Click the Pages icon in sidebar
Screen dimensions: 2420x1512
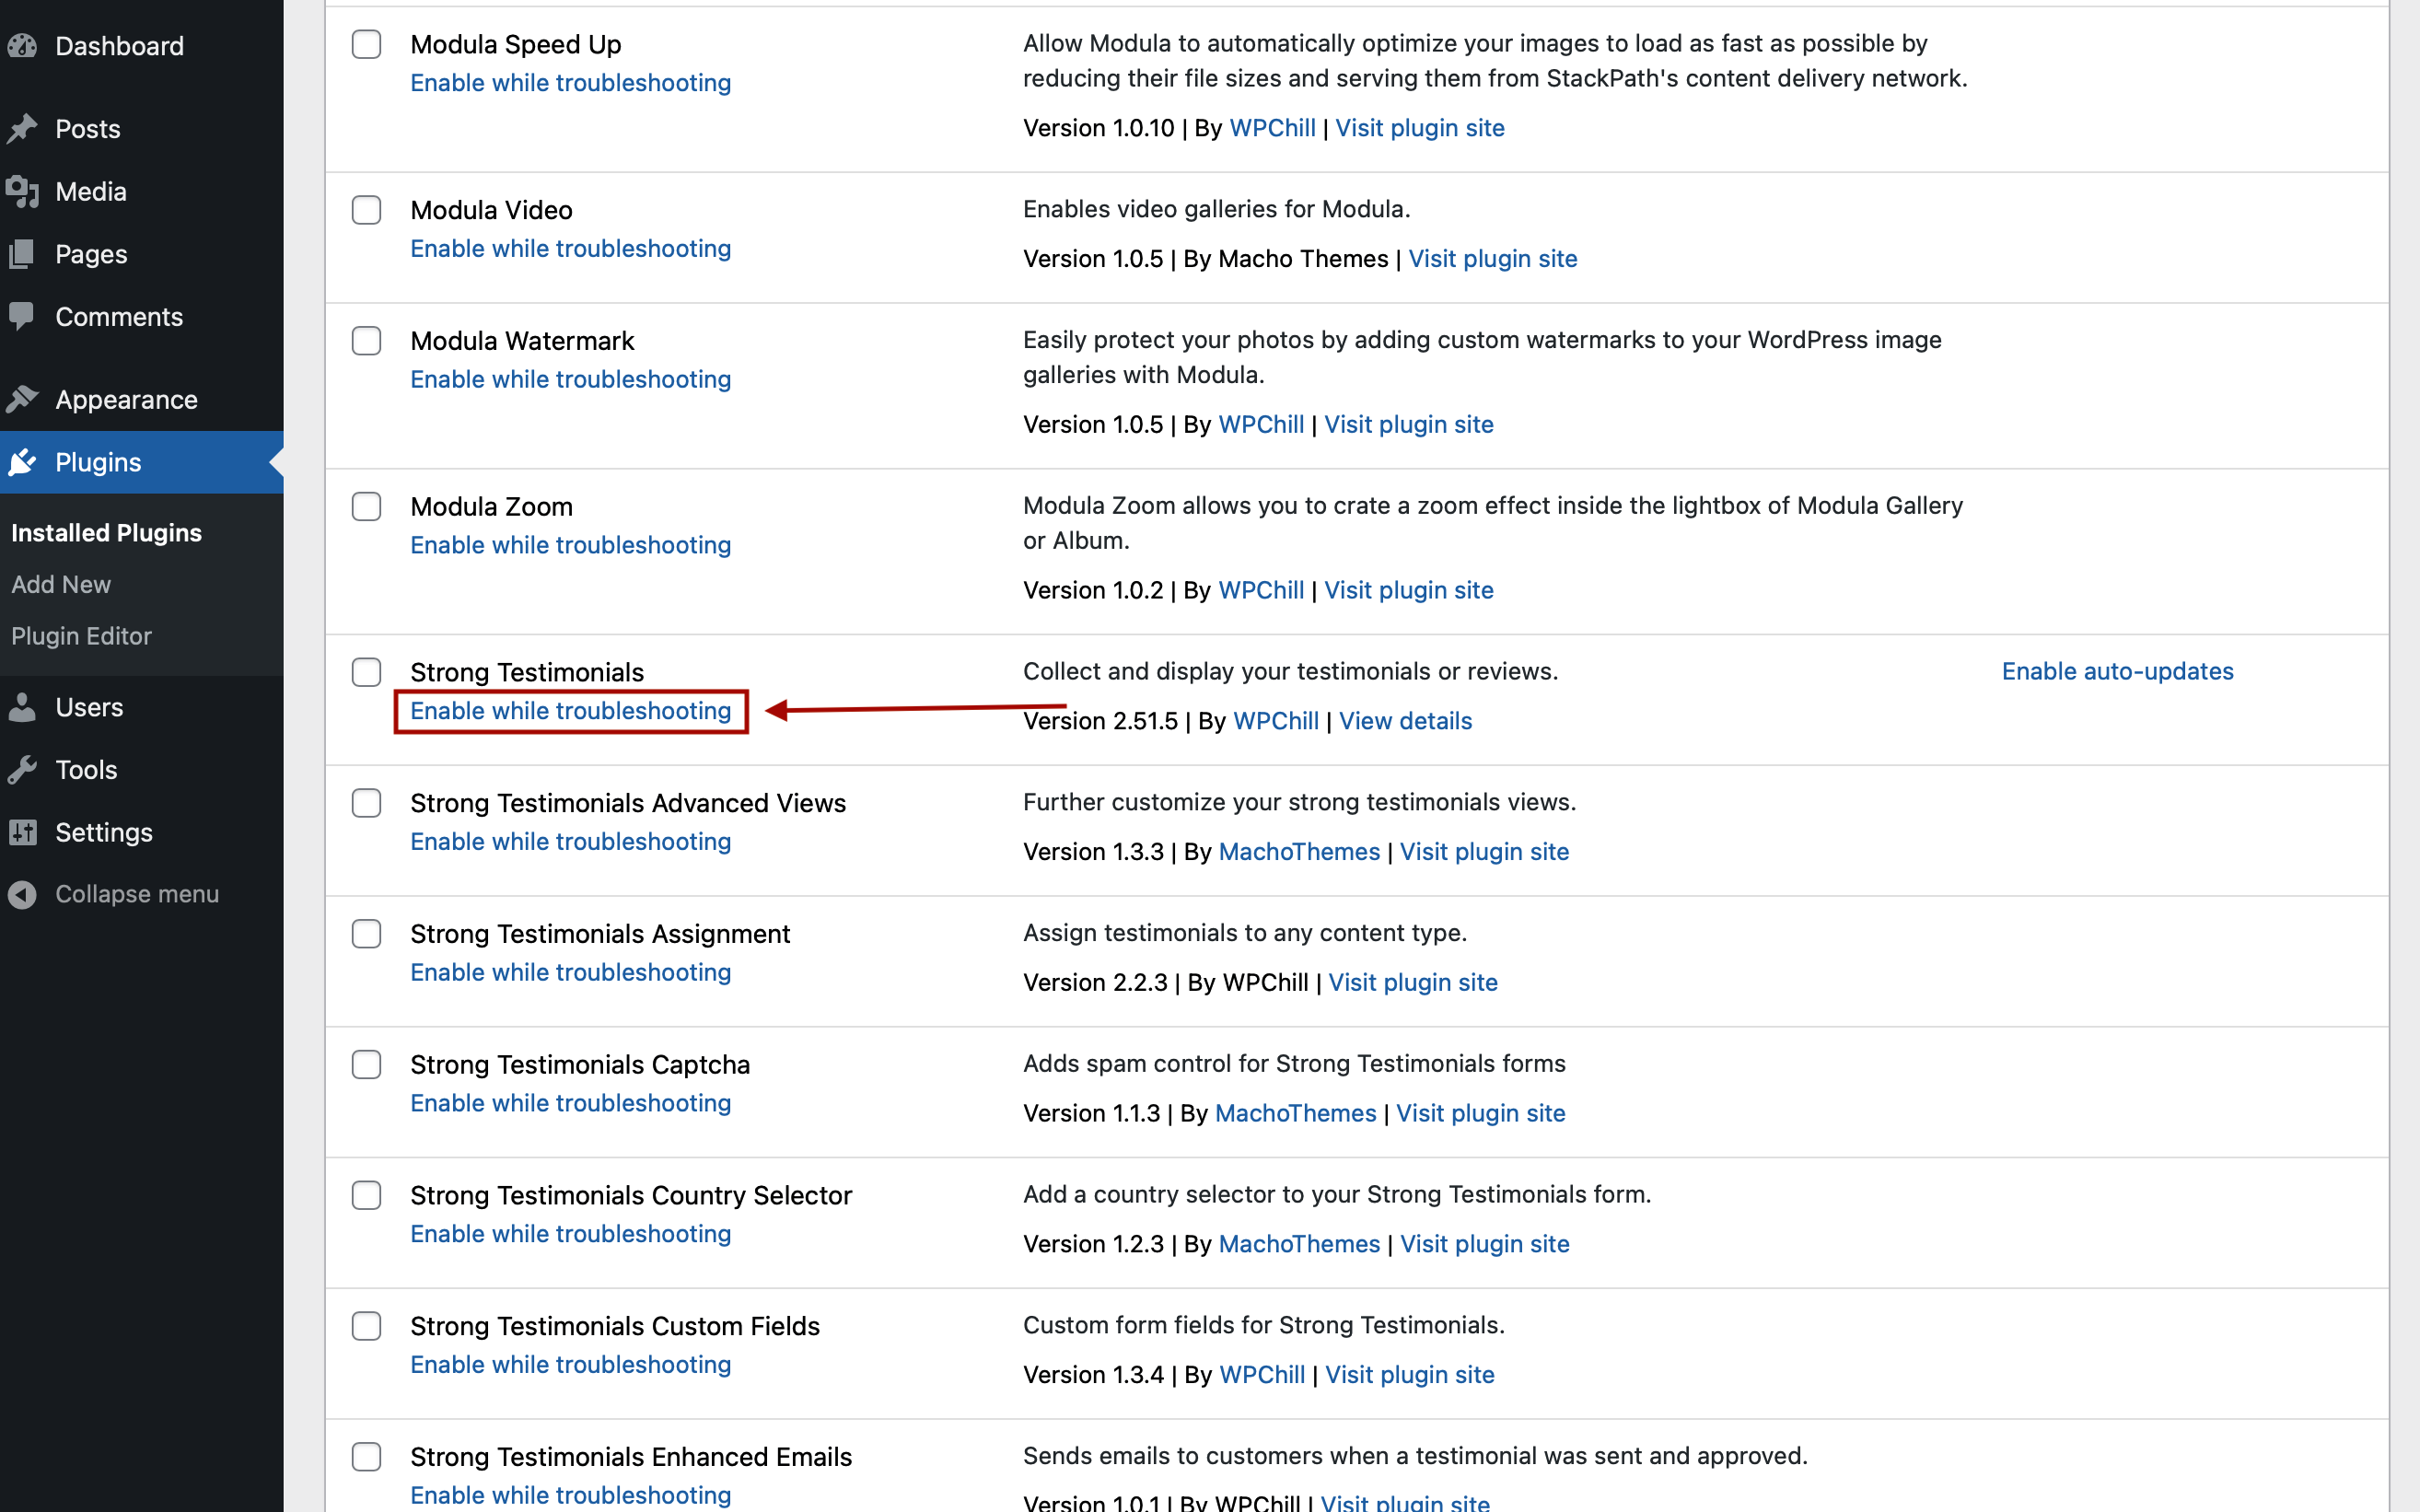[22, 254]
